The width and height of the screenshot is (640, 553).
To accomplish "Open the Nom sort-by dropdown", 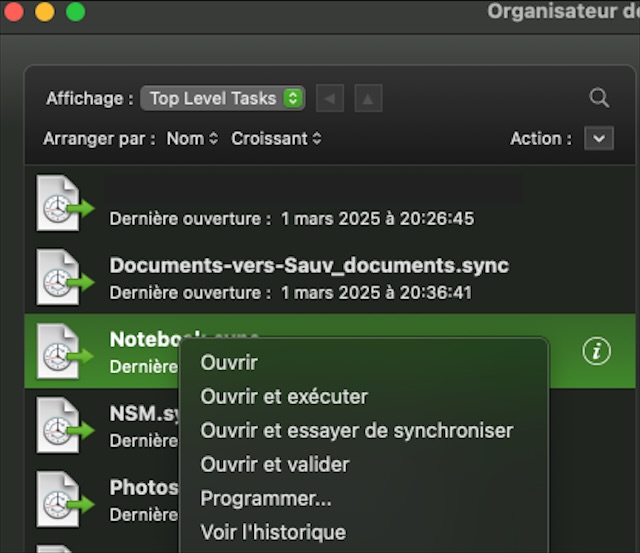I will tap(192, 139).
